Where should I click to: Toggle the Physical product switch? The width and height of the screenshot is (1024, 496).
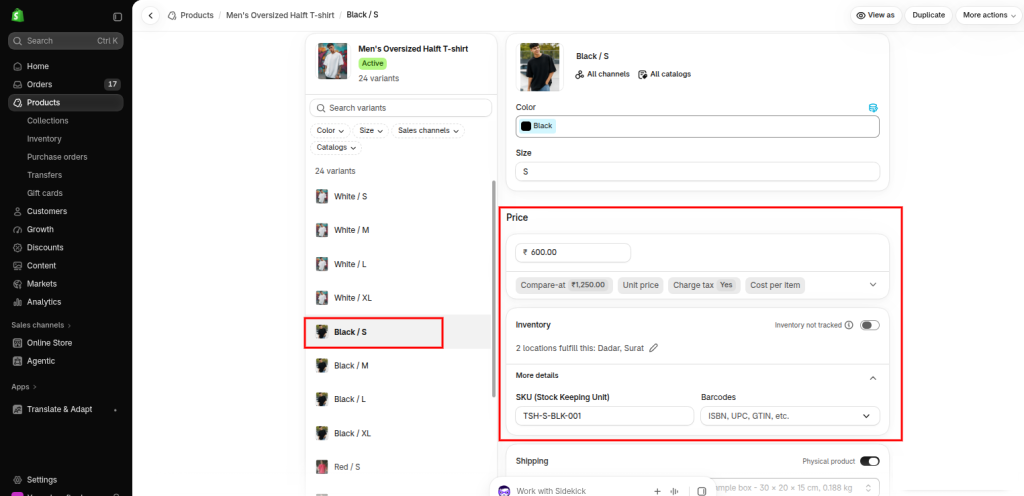(x=870, y=461)
